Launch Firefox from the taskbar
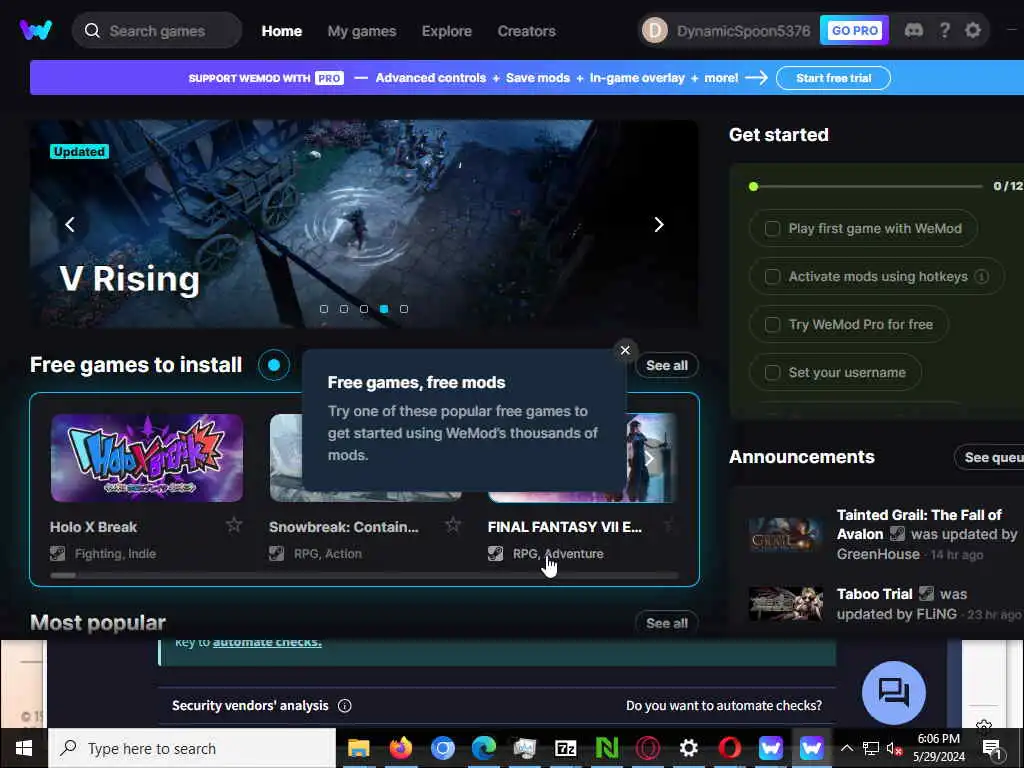Screen dimensions: 1024x768 click(400, 748)
